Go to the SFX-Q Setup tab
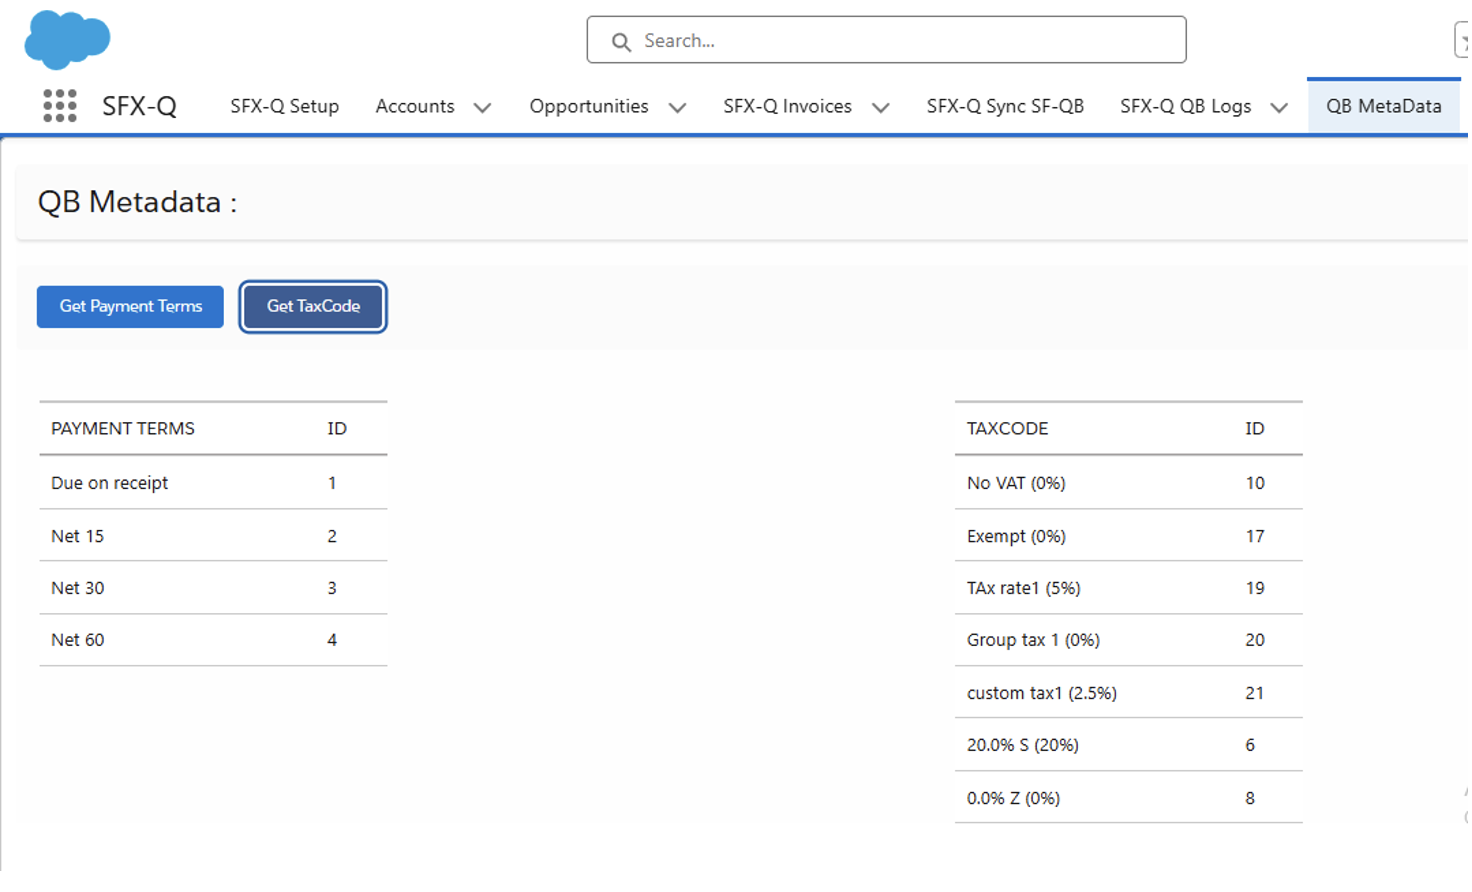This screenshot has width=1472, height=892. [x=284, y=106]
